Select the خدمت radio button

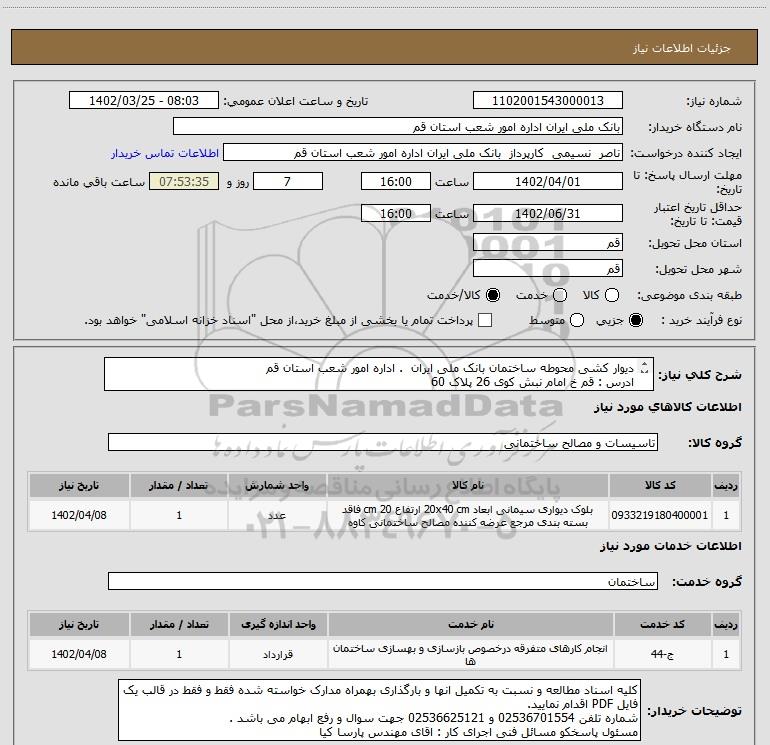point(560,295)
